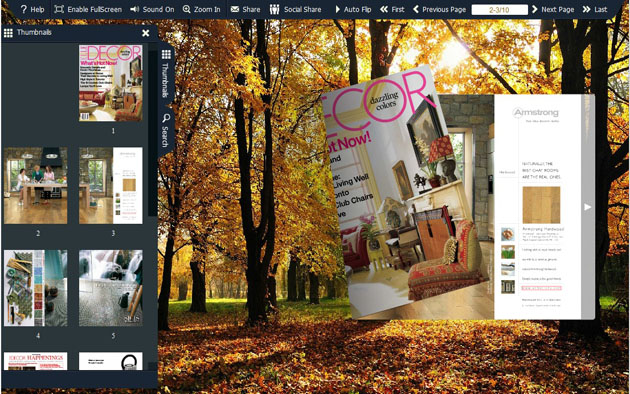
Task: Jump to First page
Action: [x=392, y=9]
